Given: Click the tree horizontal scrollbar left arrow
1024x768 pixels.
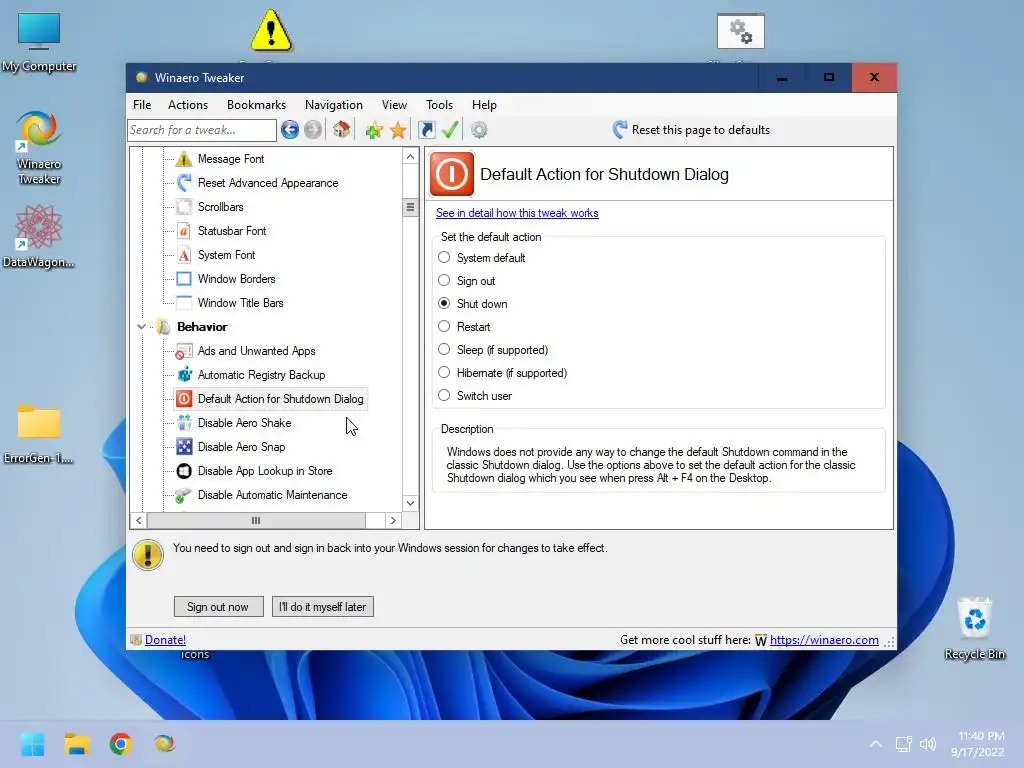Looking at the screenshot, I should point(138,520).
